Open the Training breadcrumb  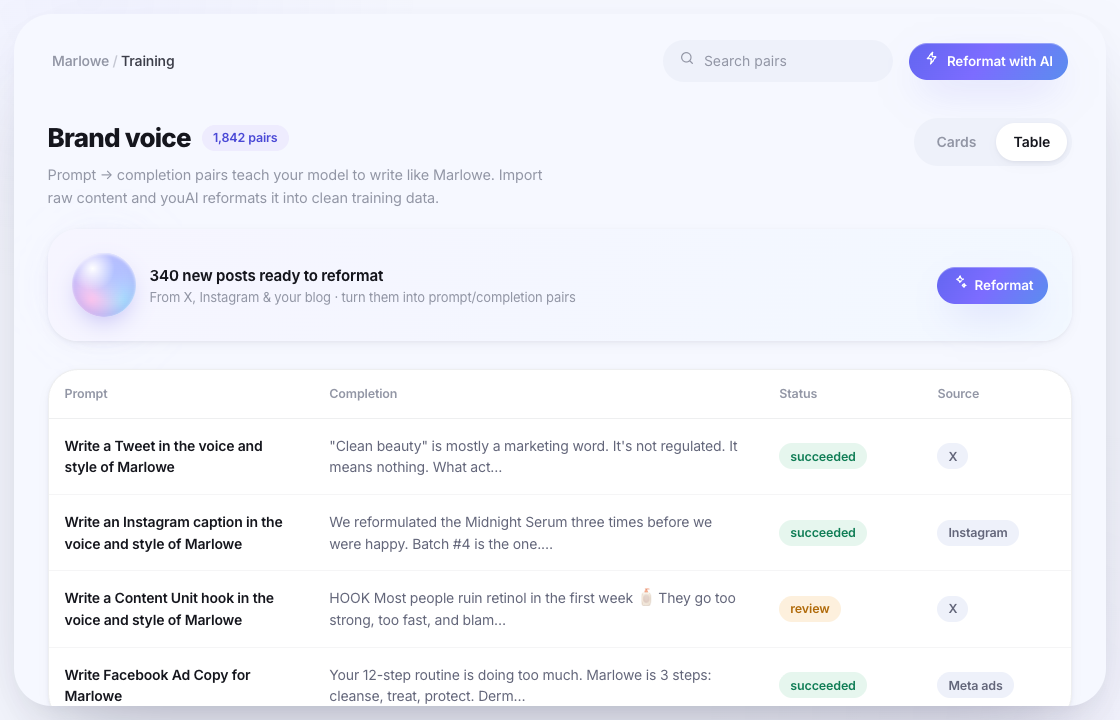[x=148, y=61]
